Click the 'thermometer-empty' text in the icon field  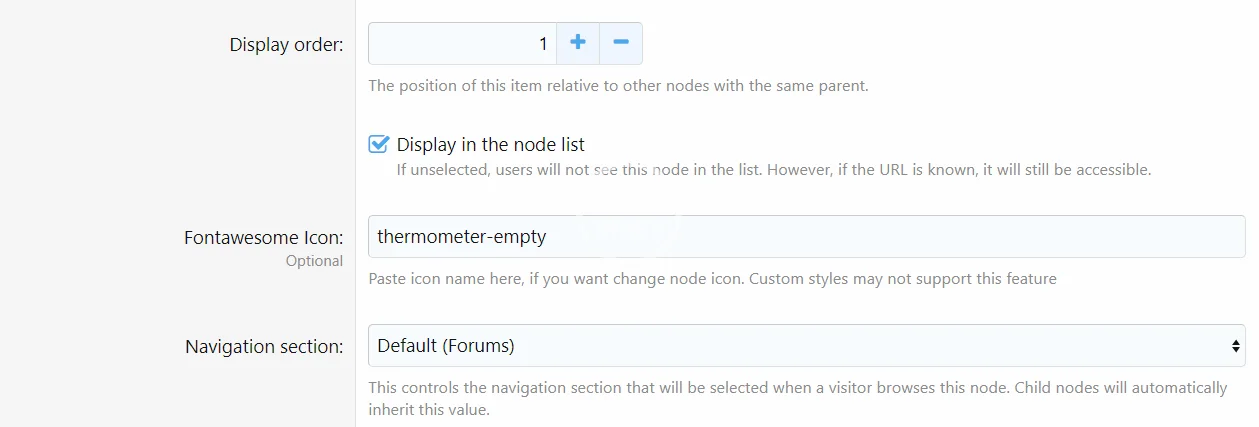pos(462,237)
